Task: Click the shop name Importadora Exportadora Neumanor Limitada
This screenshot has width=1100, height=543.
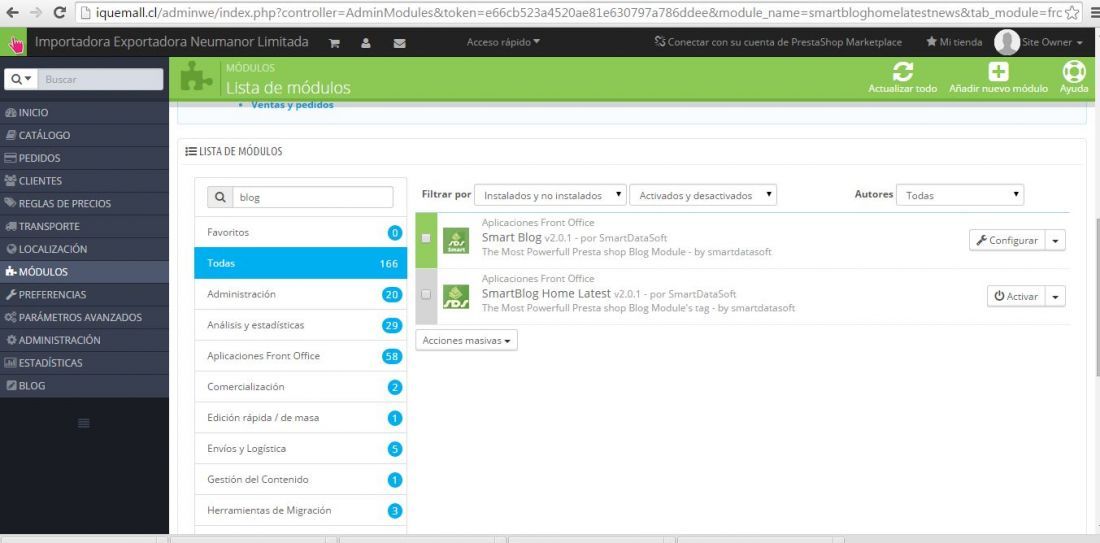Action: click(x=172, y=41)
